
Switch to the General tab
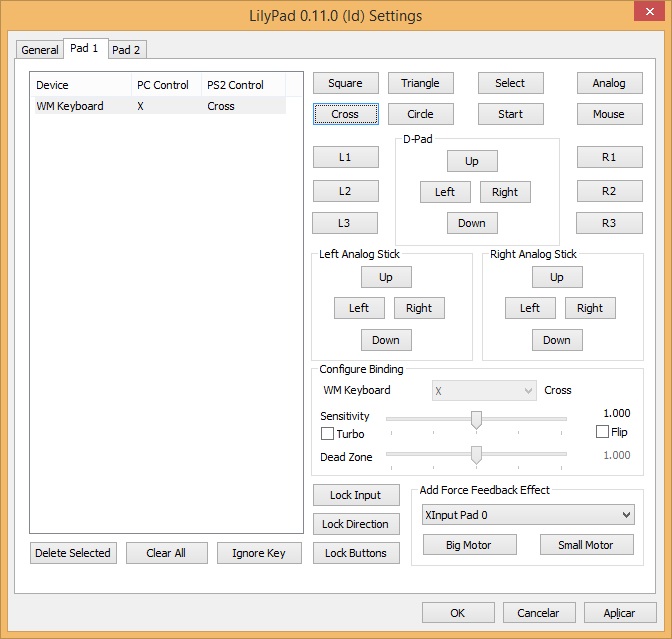(39, 50)
